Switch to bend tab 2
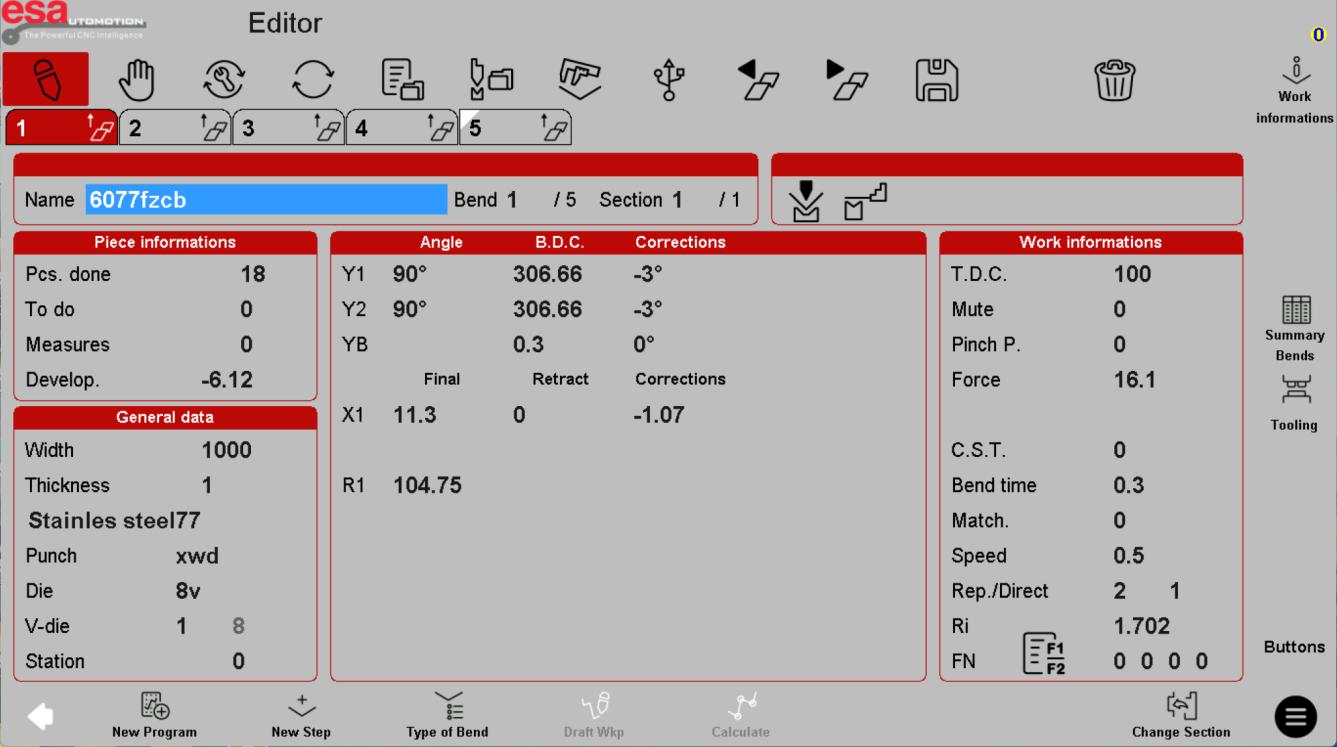This screenshot has height=747, width=1337. [174, 128]
